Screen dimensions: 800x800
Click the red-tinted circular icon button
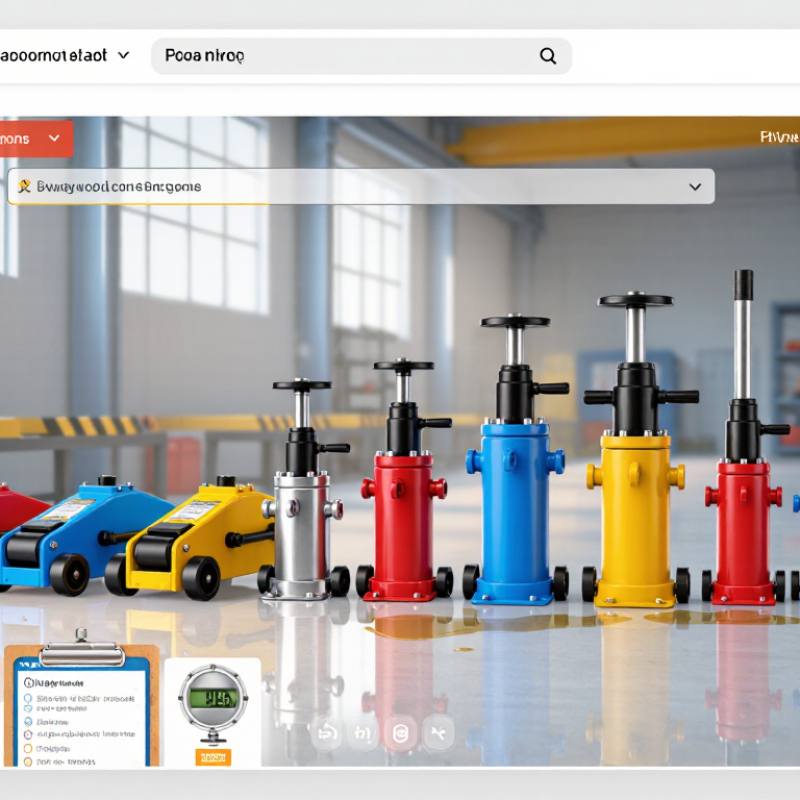(401, 734)
